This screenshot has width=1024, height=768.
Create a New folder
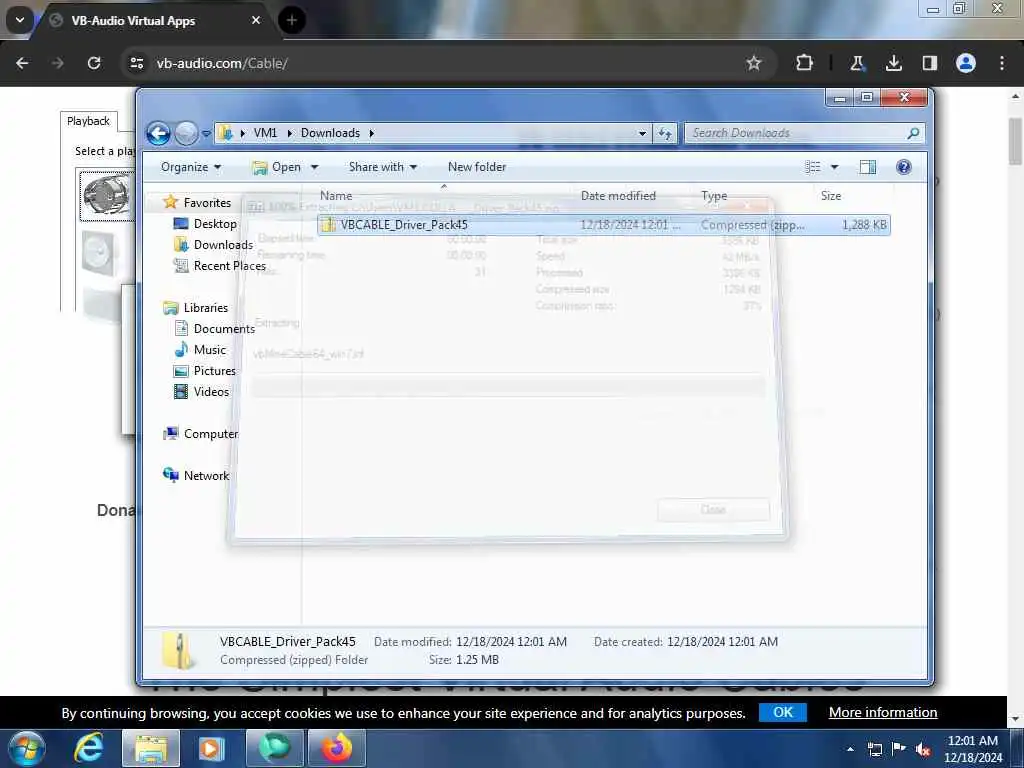tap(477, 167)
